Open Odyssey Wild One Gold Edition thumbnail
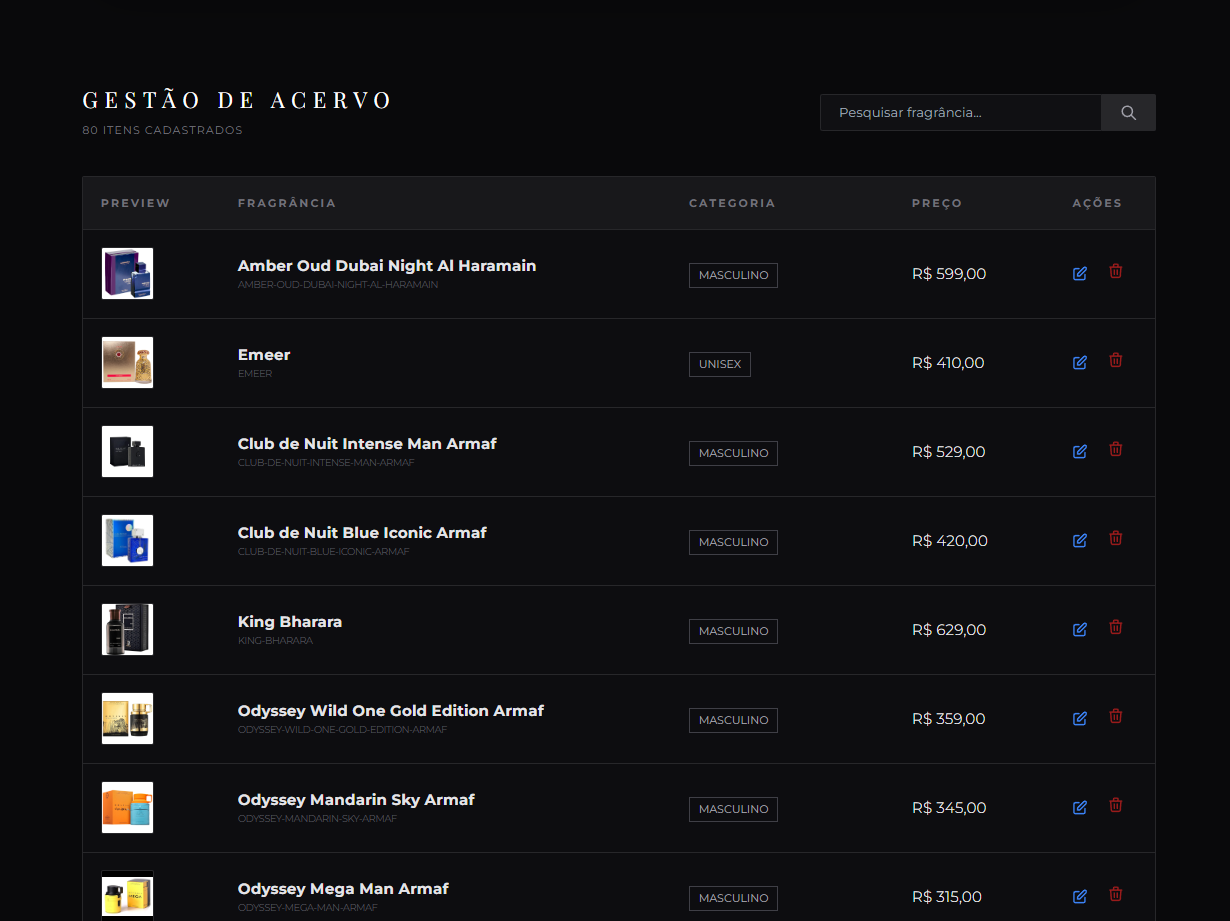Image resolution: width=1230 pixels, height=921 pixels. [127, 718]
